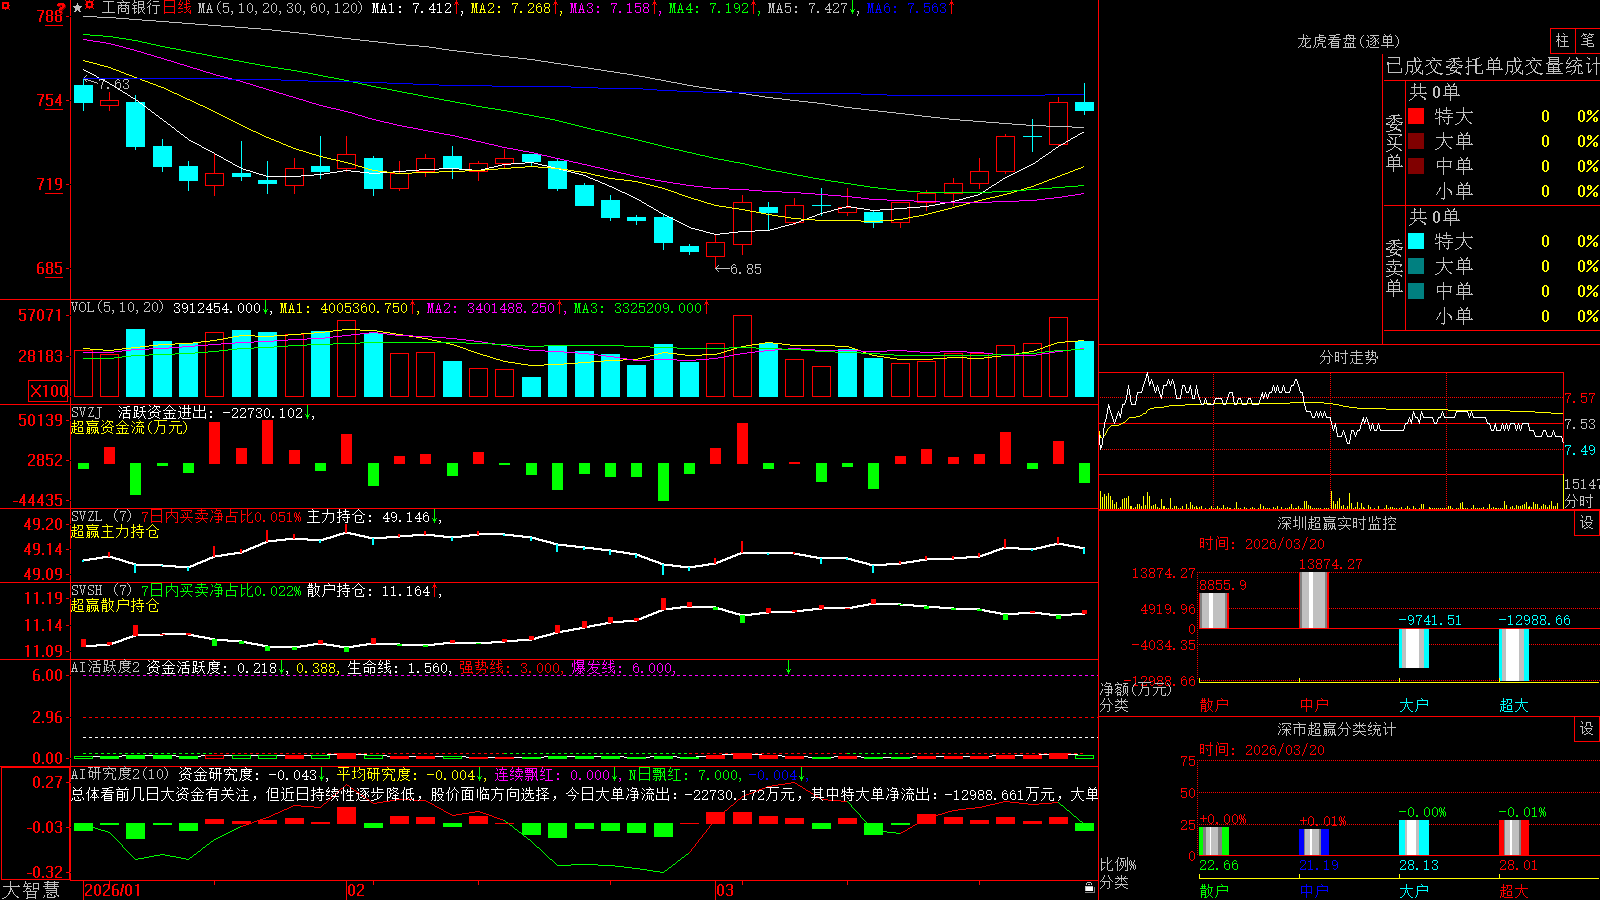Open 设 settings for 深圳超赢实时监控
1600x900 pixels.
coord(1587,523)
